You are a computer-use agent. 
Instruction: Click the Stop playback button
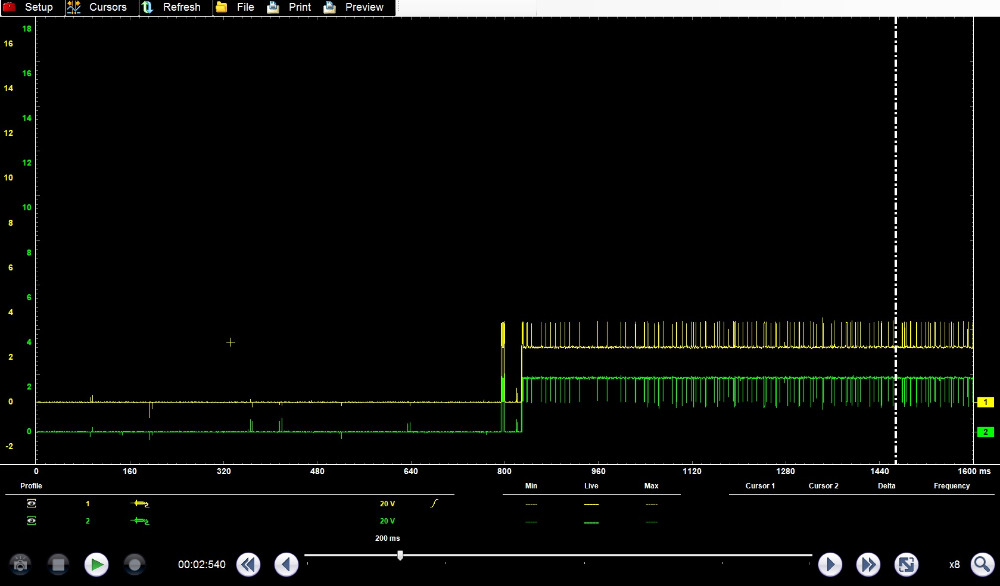coord(58,564)
